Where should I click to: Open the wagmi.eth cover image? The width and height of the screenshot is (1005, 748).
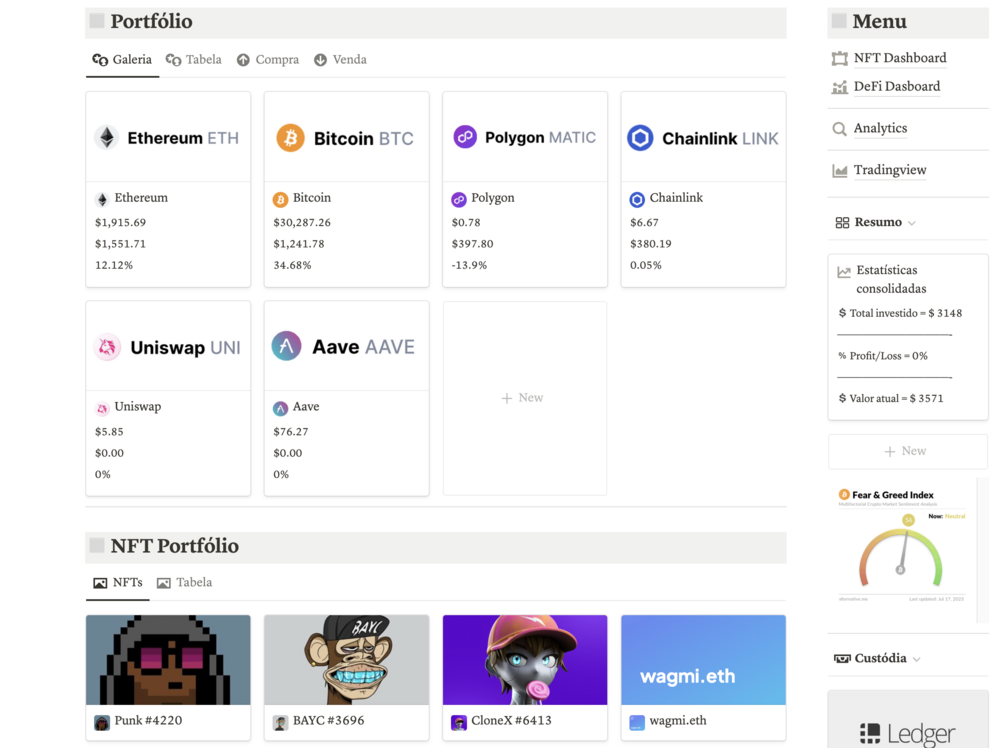(x=703, y=660)
